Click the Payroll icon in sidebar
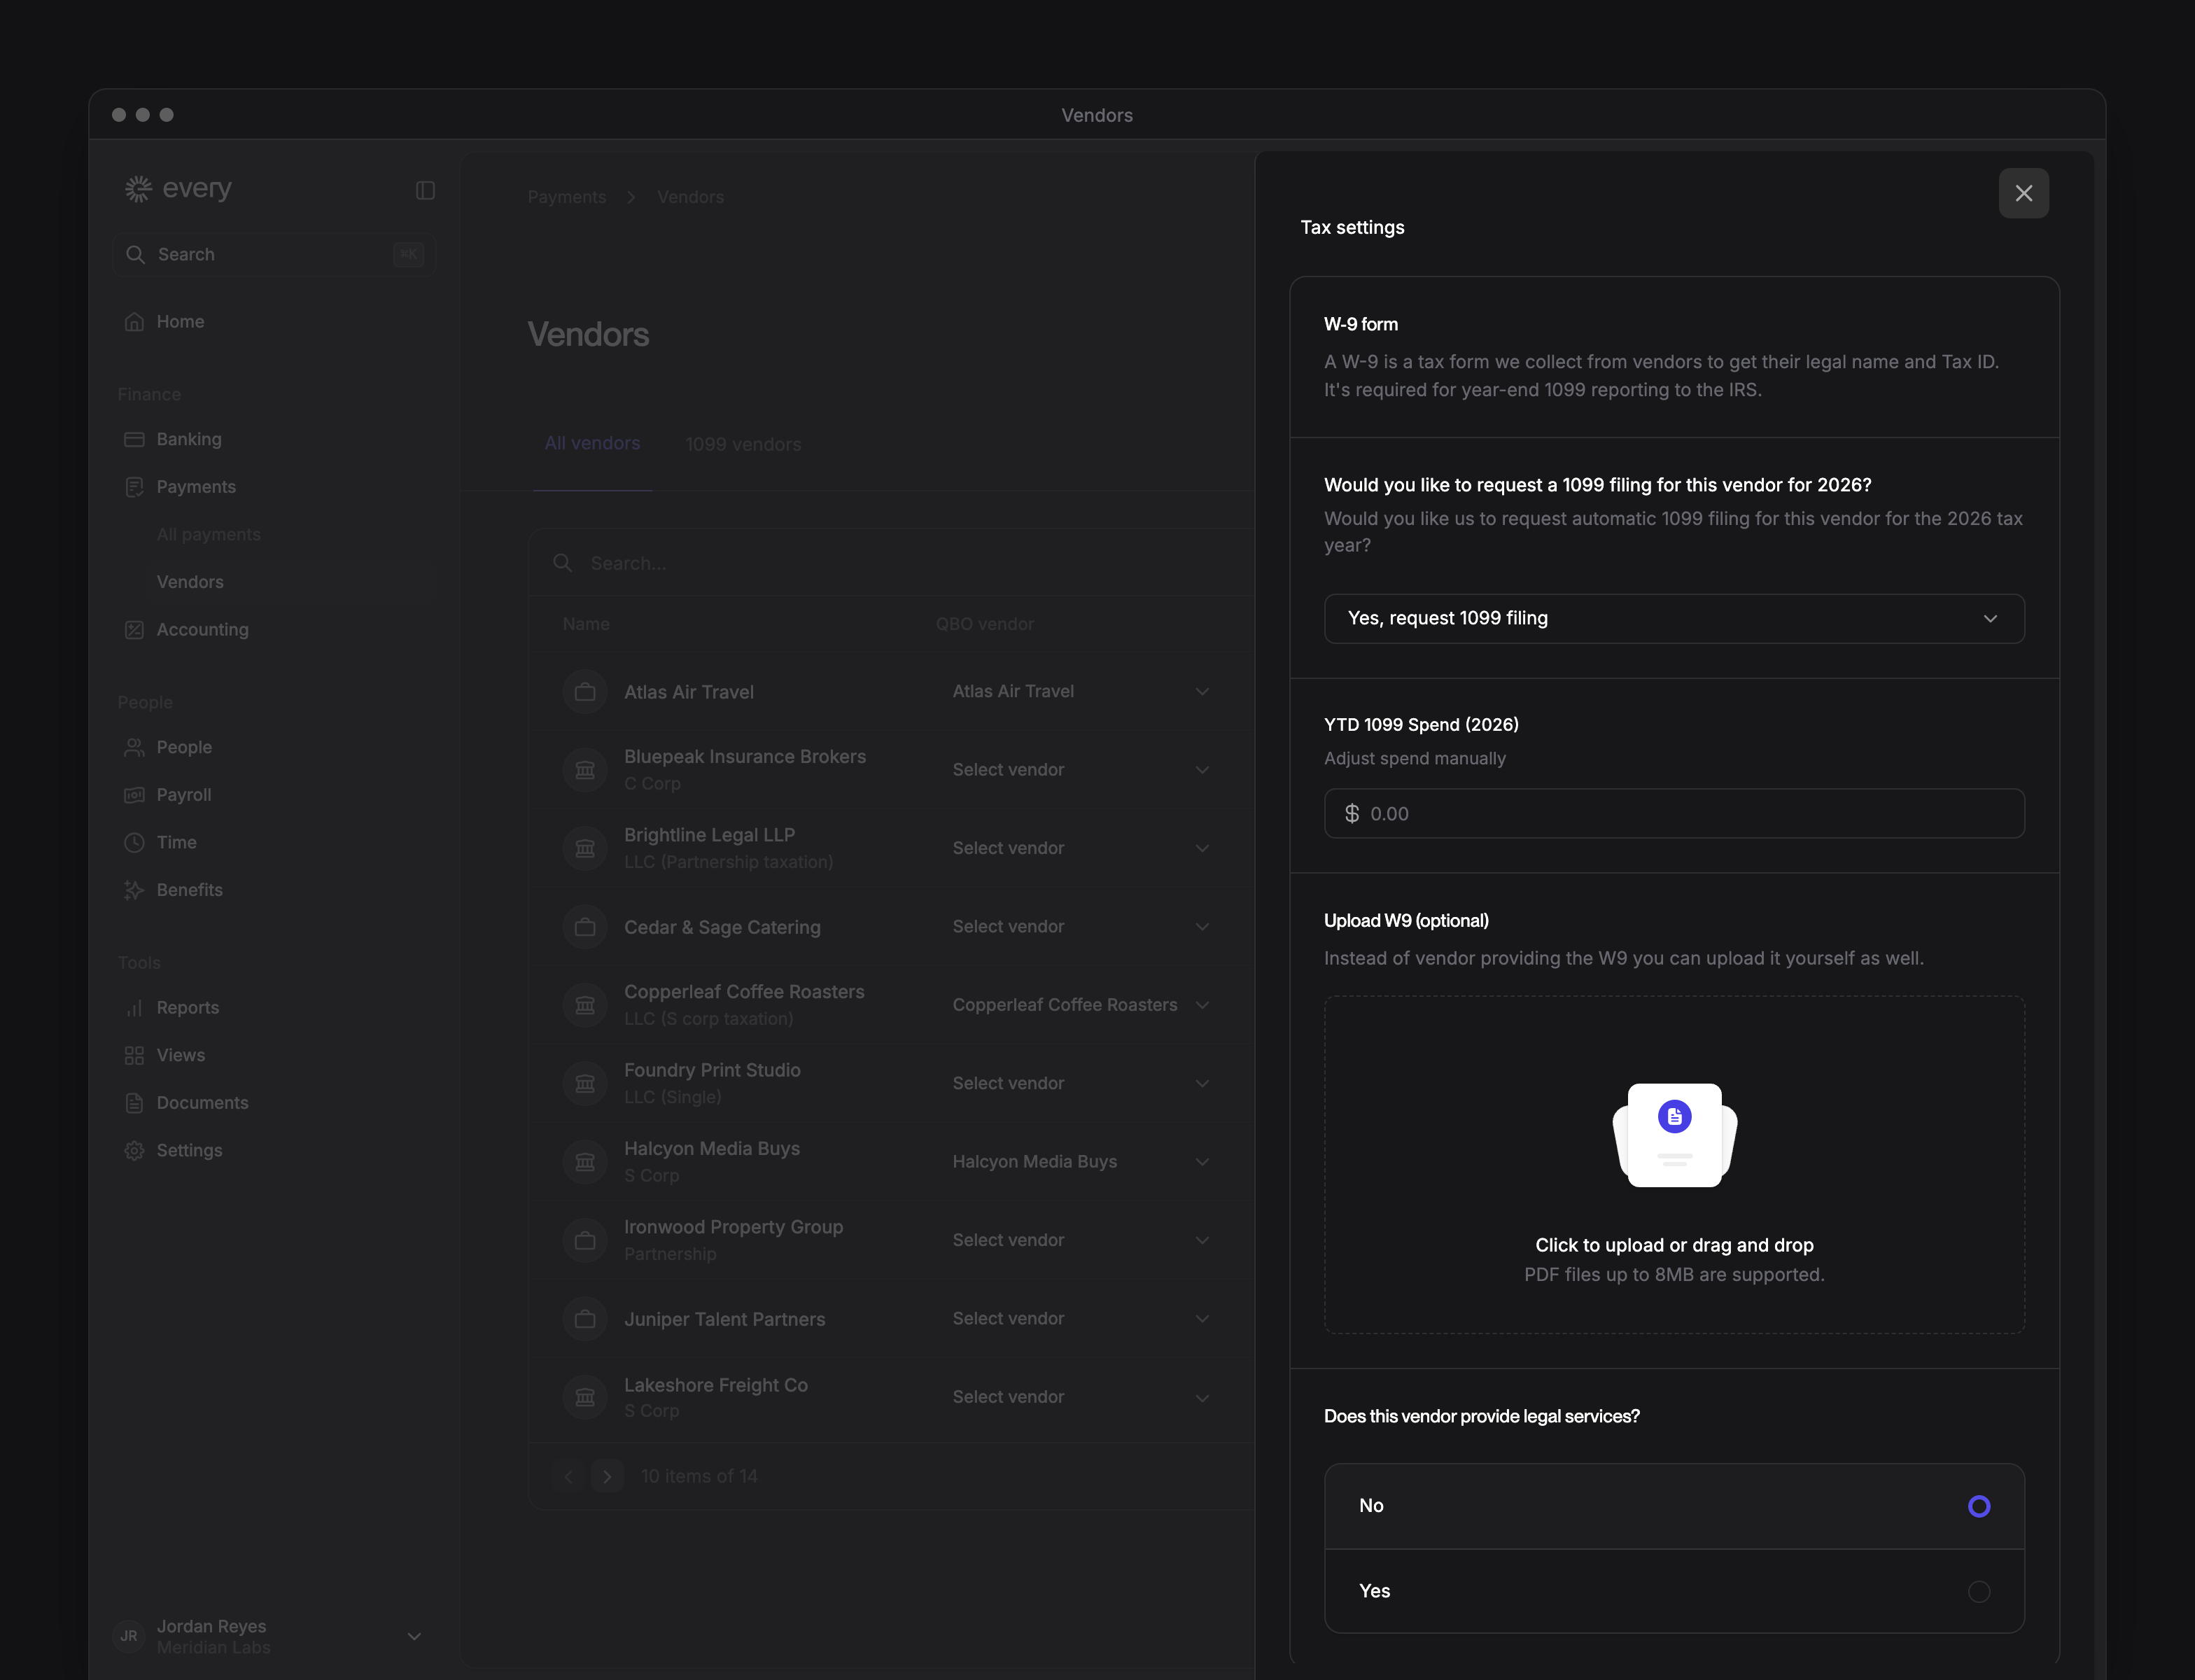This screenshot has width=2195, height=1680. (134, 795)
